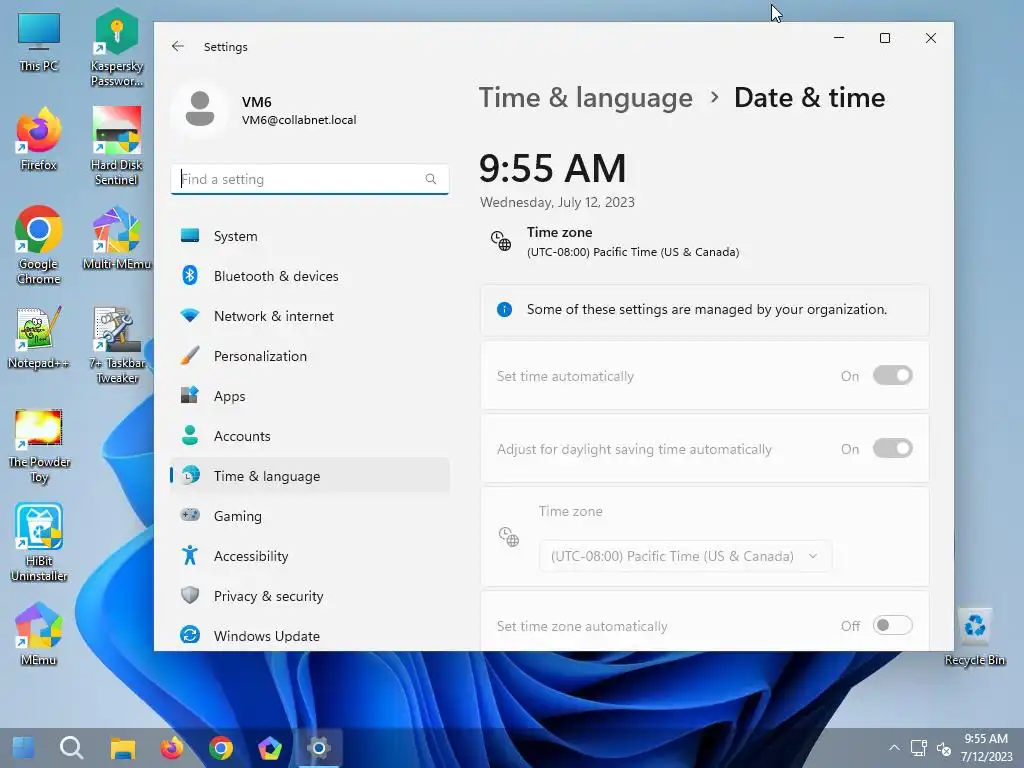Open taskbar Search
The width and height of the screenshot is (1024, 768).
pos(71,748)
